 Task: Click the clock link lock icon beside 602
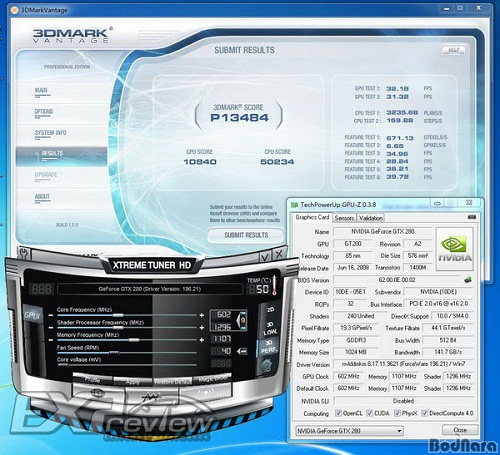[x=243, y=320]
